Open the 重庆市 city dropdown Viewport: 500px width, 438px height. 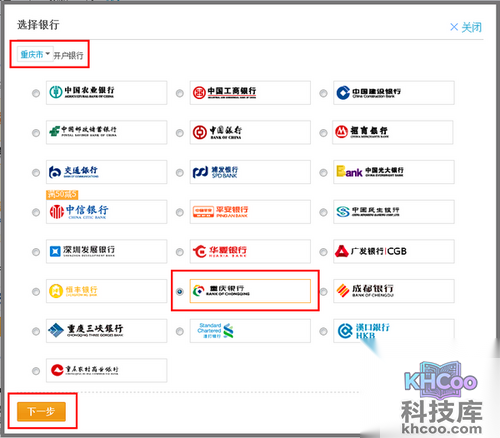click(x=35, y=54)
